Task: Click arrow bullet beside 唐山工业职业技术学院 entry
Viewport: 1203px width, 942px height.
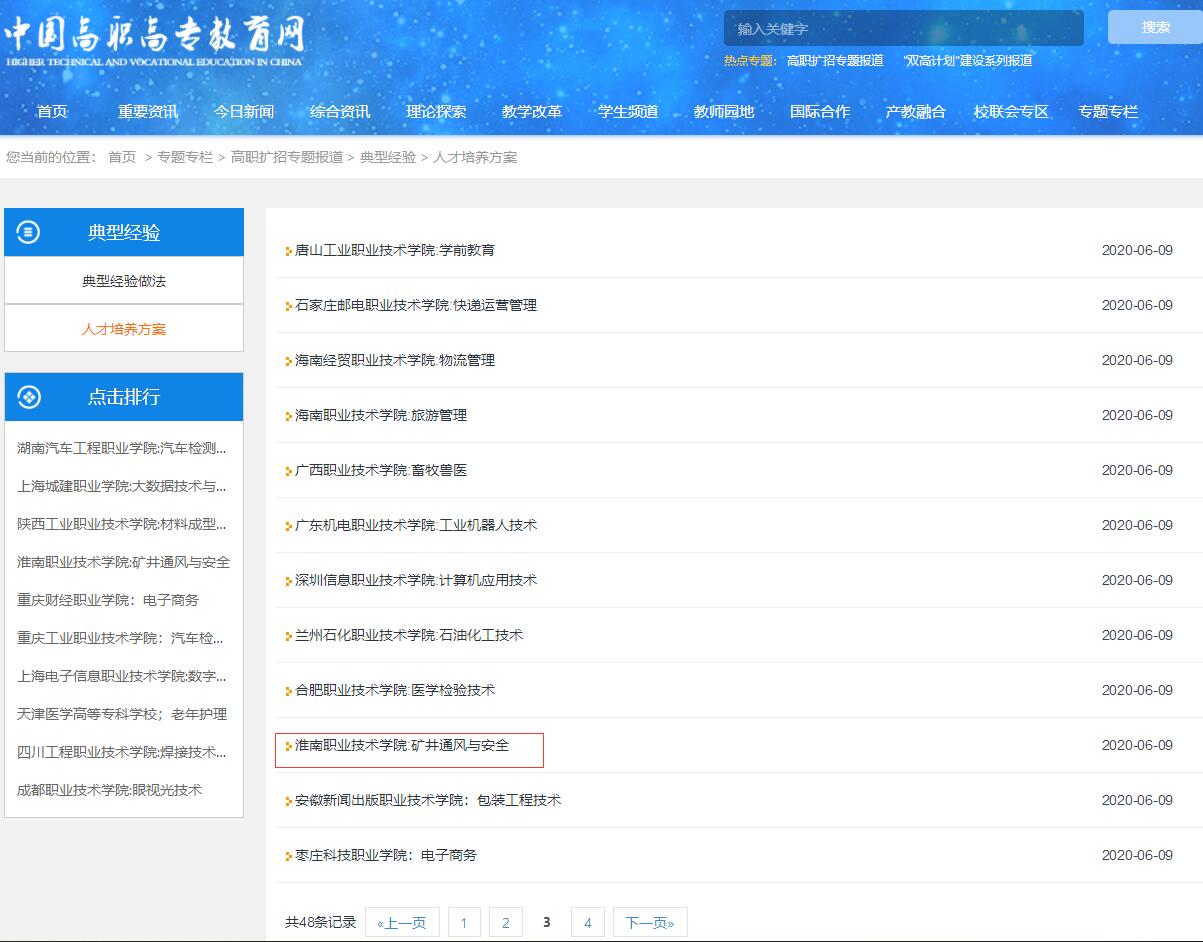Action: click(288, 251)
